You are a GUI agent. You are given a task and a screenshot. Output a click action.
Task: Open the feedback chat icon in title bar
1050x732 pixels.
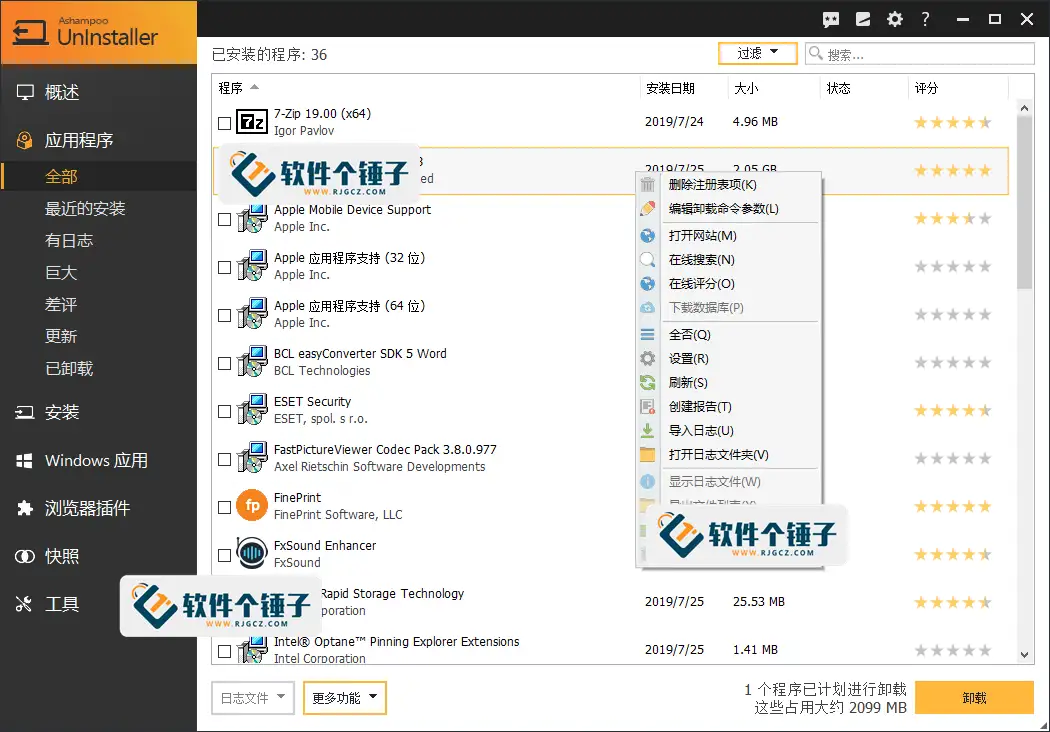831,19
